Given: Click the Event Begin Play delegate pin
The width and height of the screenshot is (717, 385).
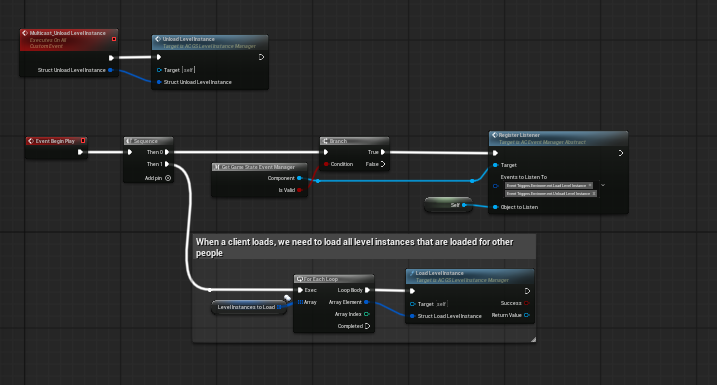Looking at the screenshot, I should click(83, 140).
